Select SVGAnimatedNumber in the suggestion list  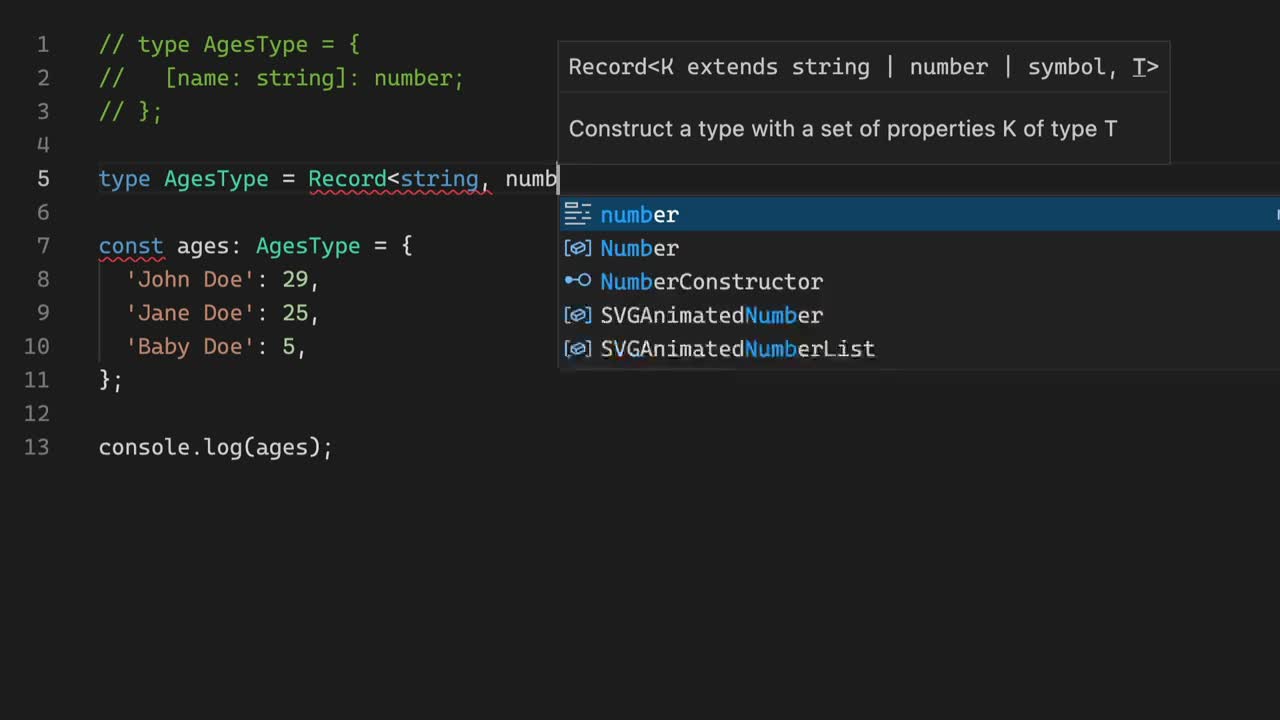pyautogui.click(x=711, y=315)
